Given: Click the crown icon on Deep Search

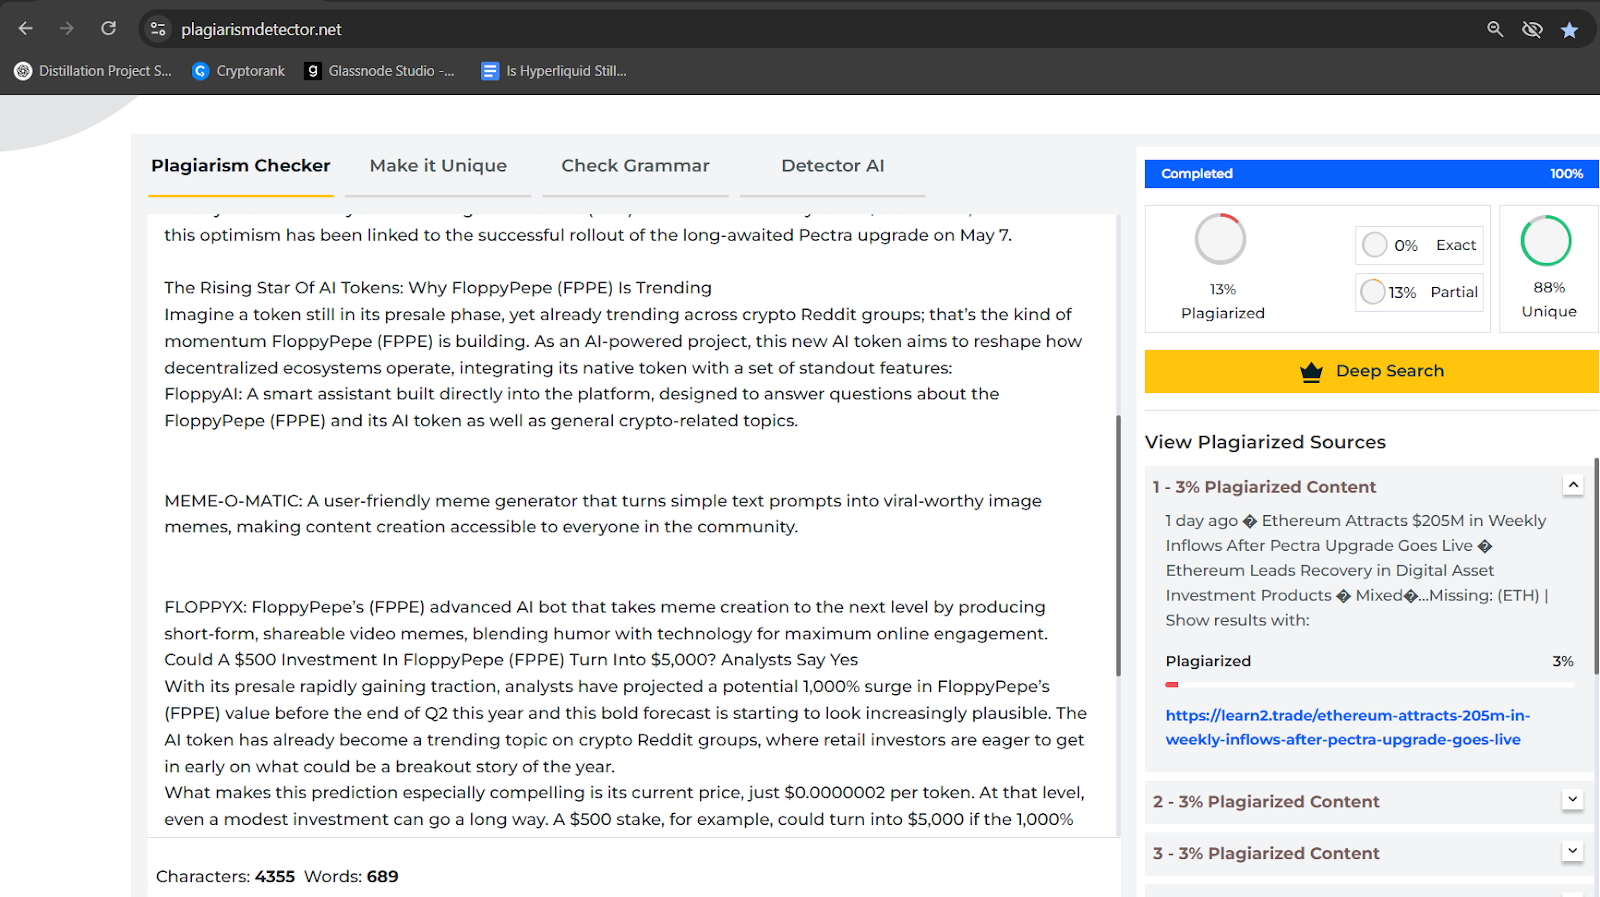Looking at the screenshot, I should pyautogui.click(x=1311, y=372).
